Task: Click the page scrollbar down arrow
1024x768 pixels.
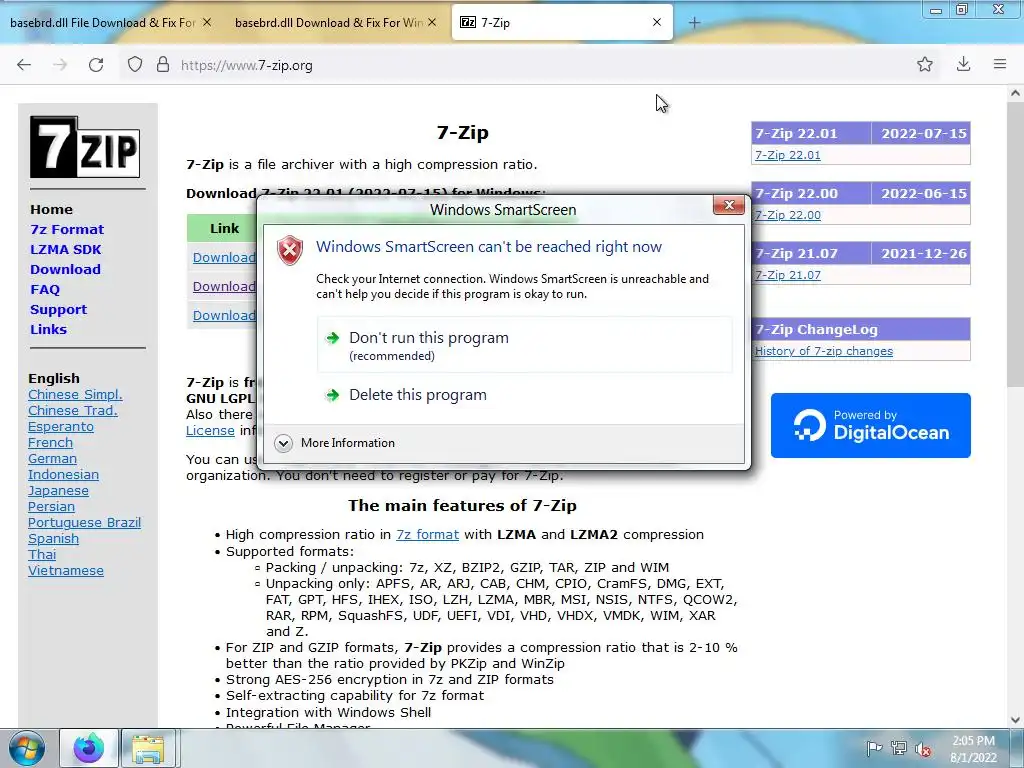Action: point(1015,720)
